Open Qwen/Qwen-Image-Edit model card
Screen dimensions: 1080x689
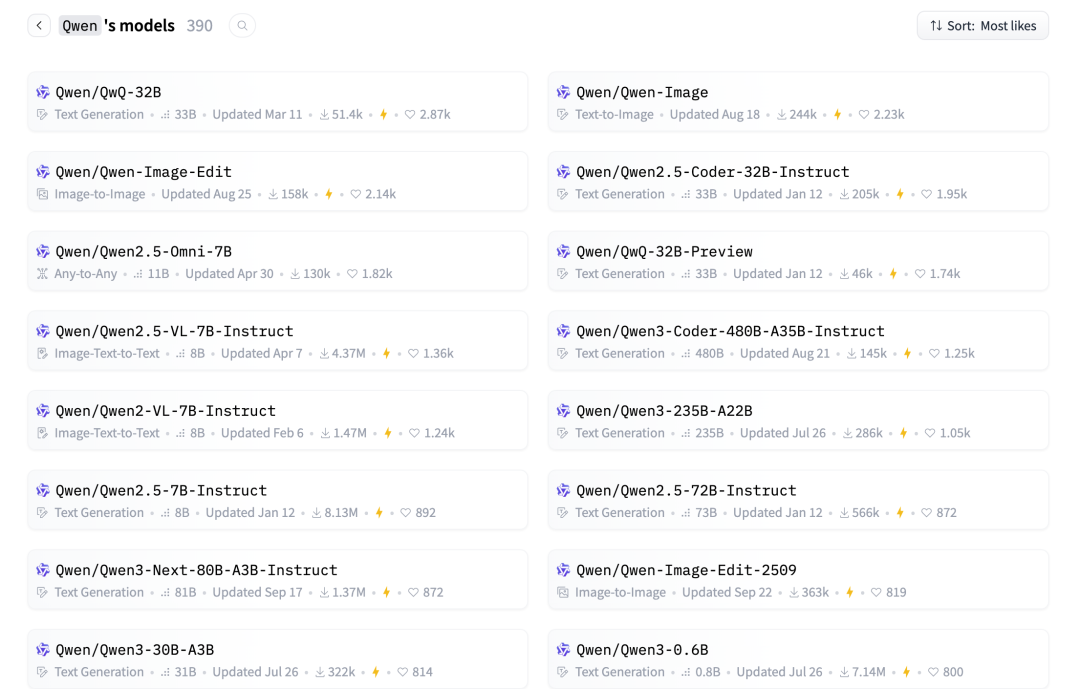click(278, 181)
